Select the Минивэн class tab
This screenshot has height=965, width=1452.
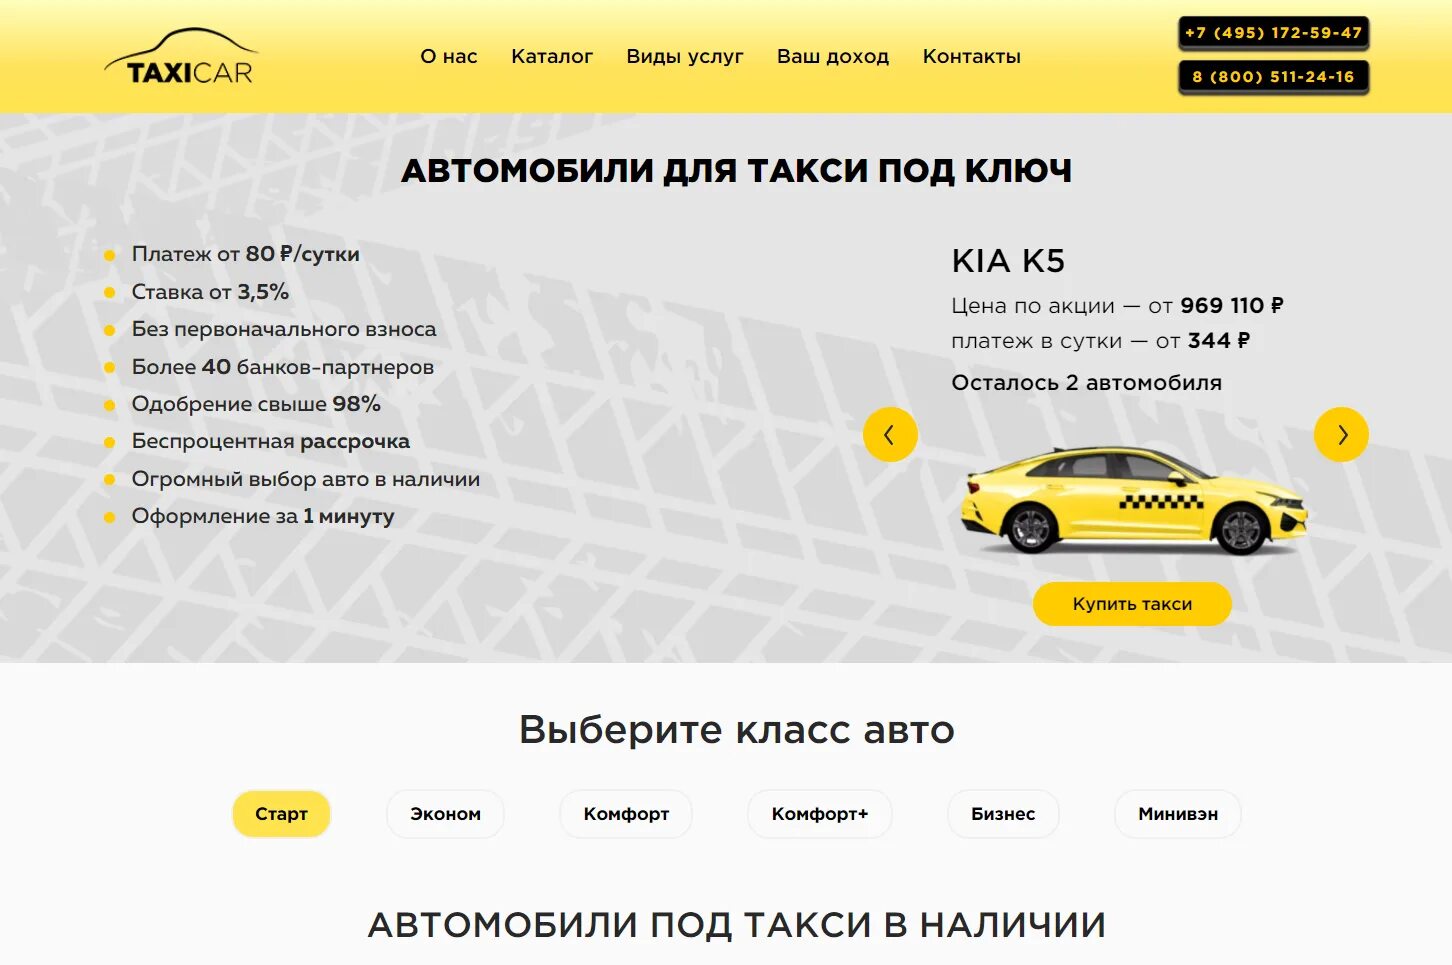tap(1178, 814)
